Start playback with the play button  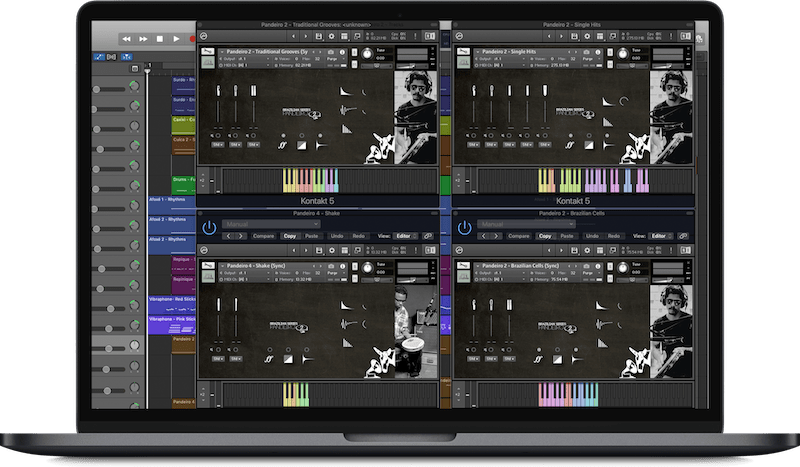[x=177, y=39]
